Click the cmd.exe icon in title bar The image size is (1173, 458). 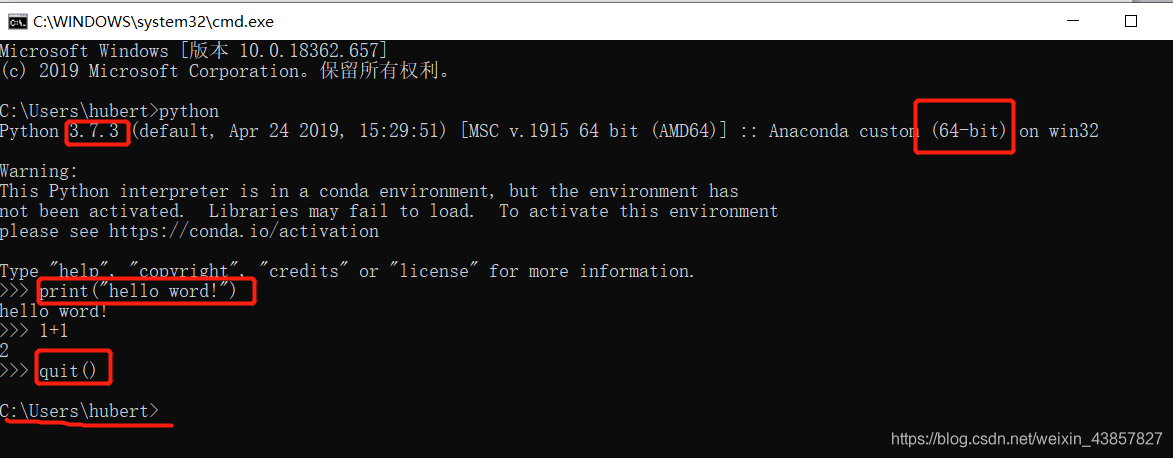click(17, 22)
